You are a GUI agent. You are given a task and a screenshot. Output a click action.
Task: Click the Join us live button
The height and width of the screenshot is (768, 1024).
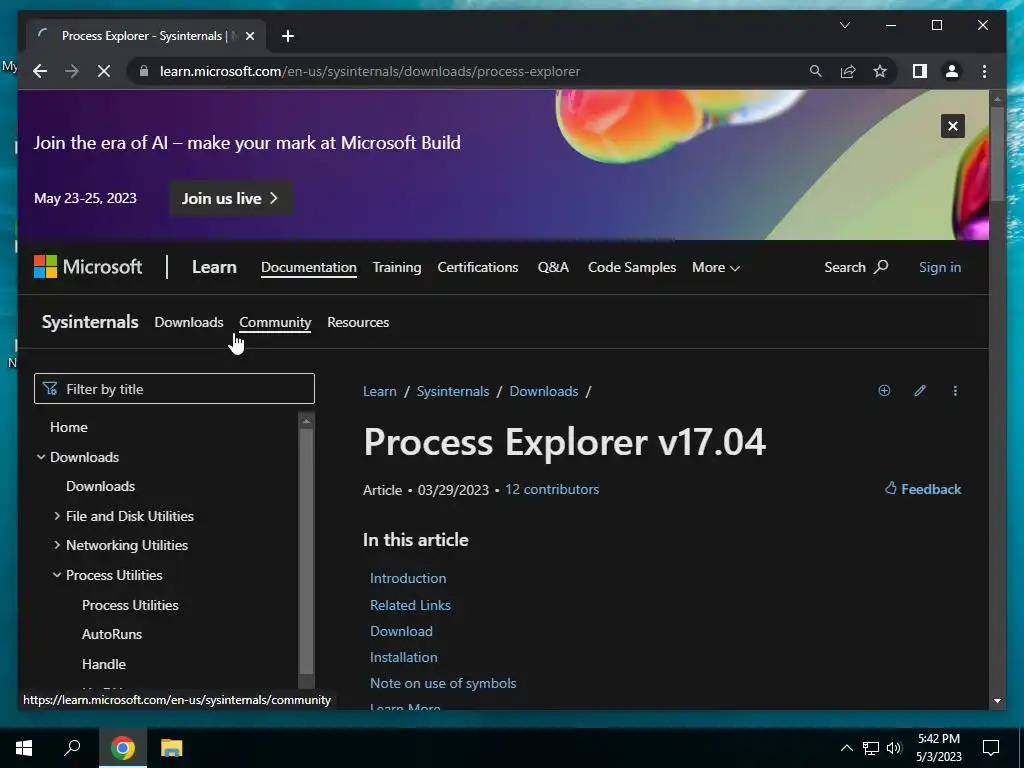pos(231,199)
